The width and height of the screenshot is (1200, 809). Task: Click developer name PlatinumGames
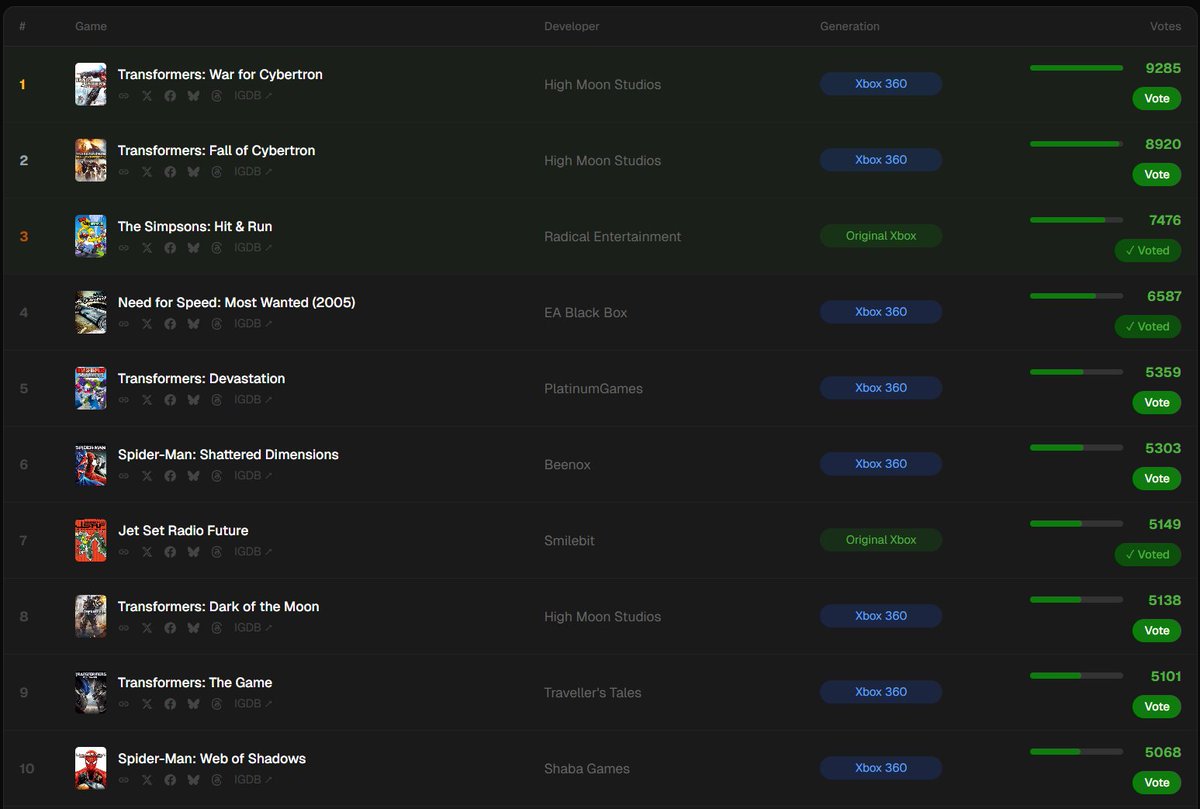point(593,388)
